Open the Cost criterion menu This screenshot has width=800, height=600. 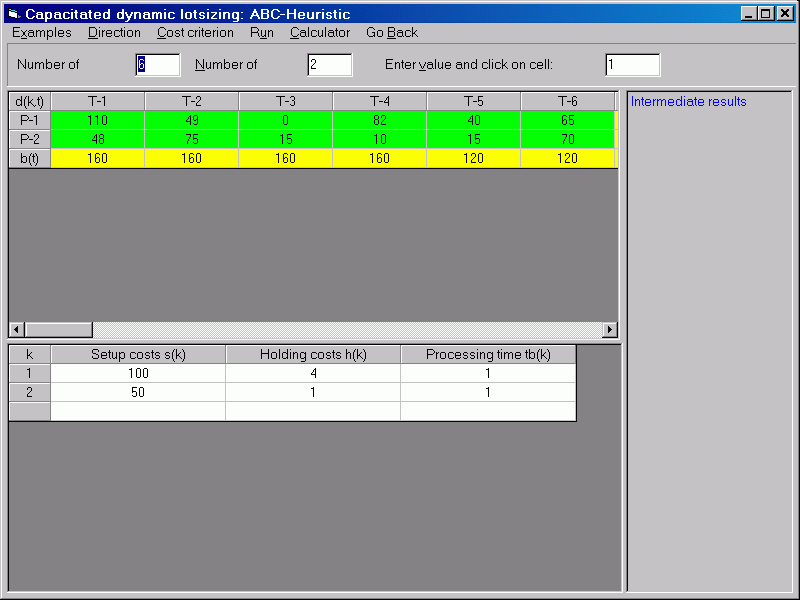(195, 32)
